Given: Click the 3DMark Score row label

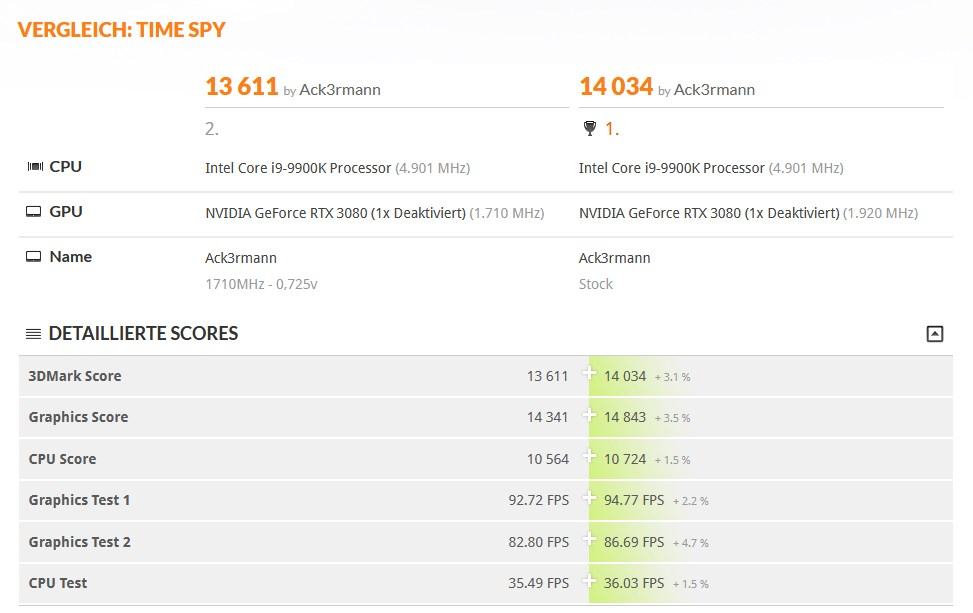Looking at the screenshot, I should tap(75, 376).
